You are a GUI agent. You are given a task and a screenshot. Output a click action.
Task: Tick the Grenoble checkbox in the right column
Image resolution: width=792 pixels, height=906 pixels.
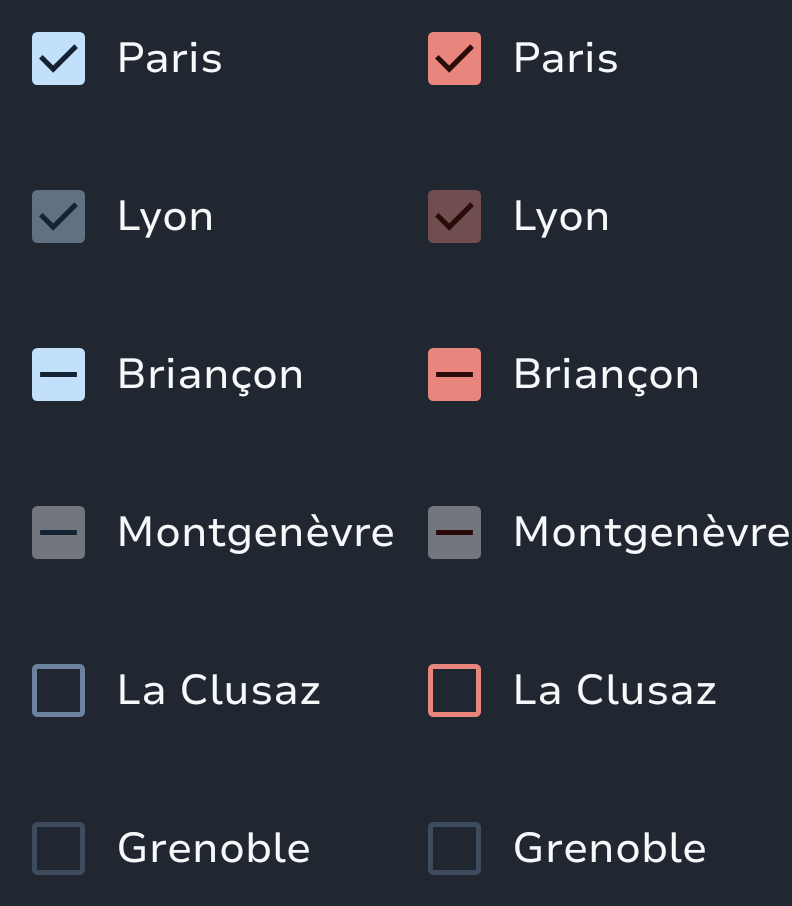click(x=454, y=848)
